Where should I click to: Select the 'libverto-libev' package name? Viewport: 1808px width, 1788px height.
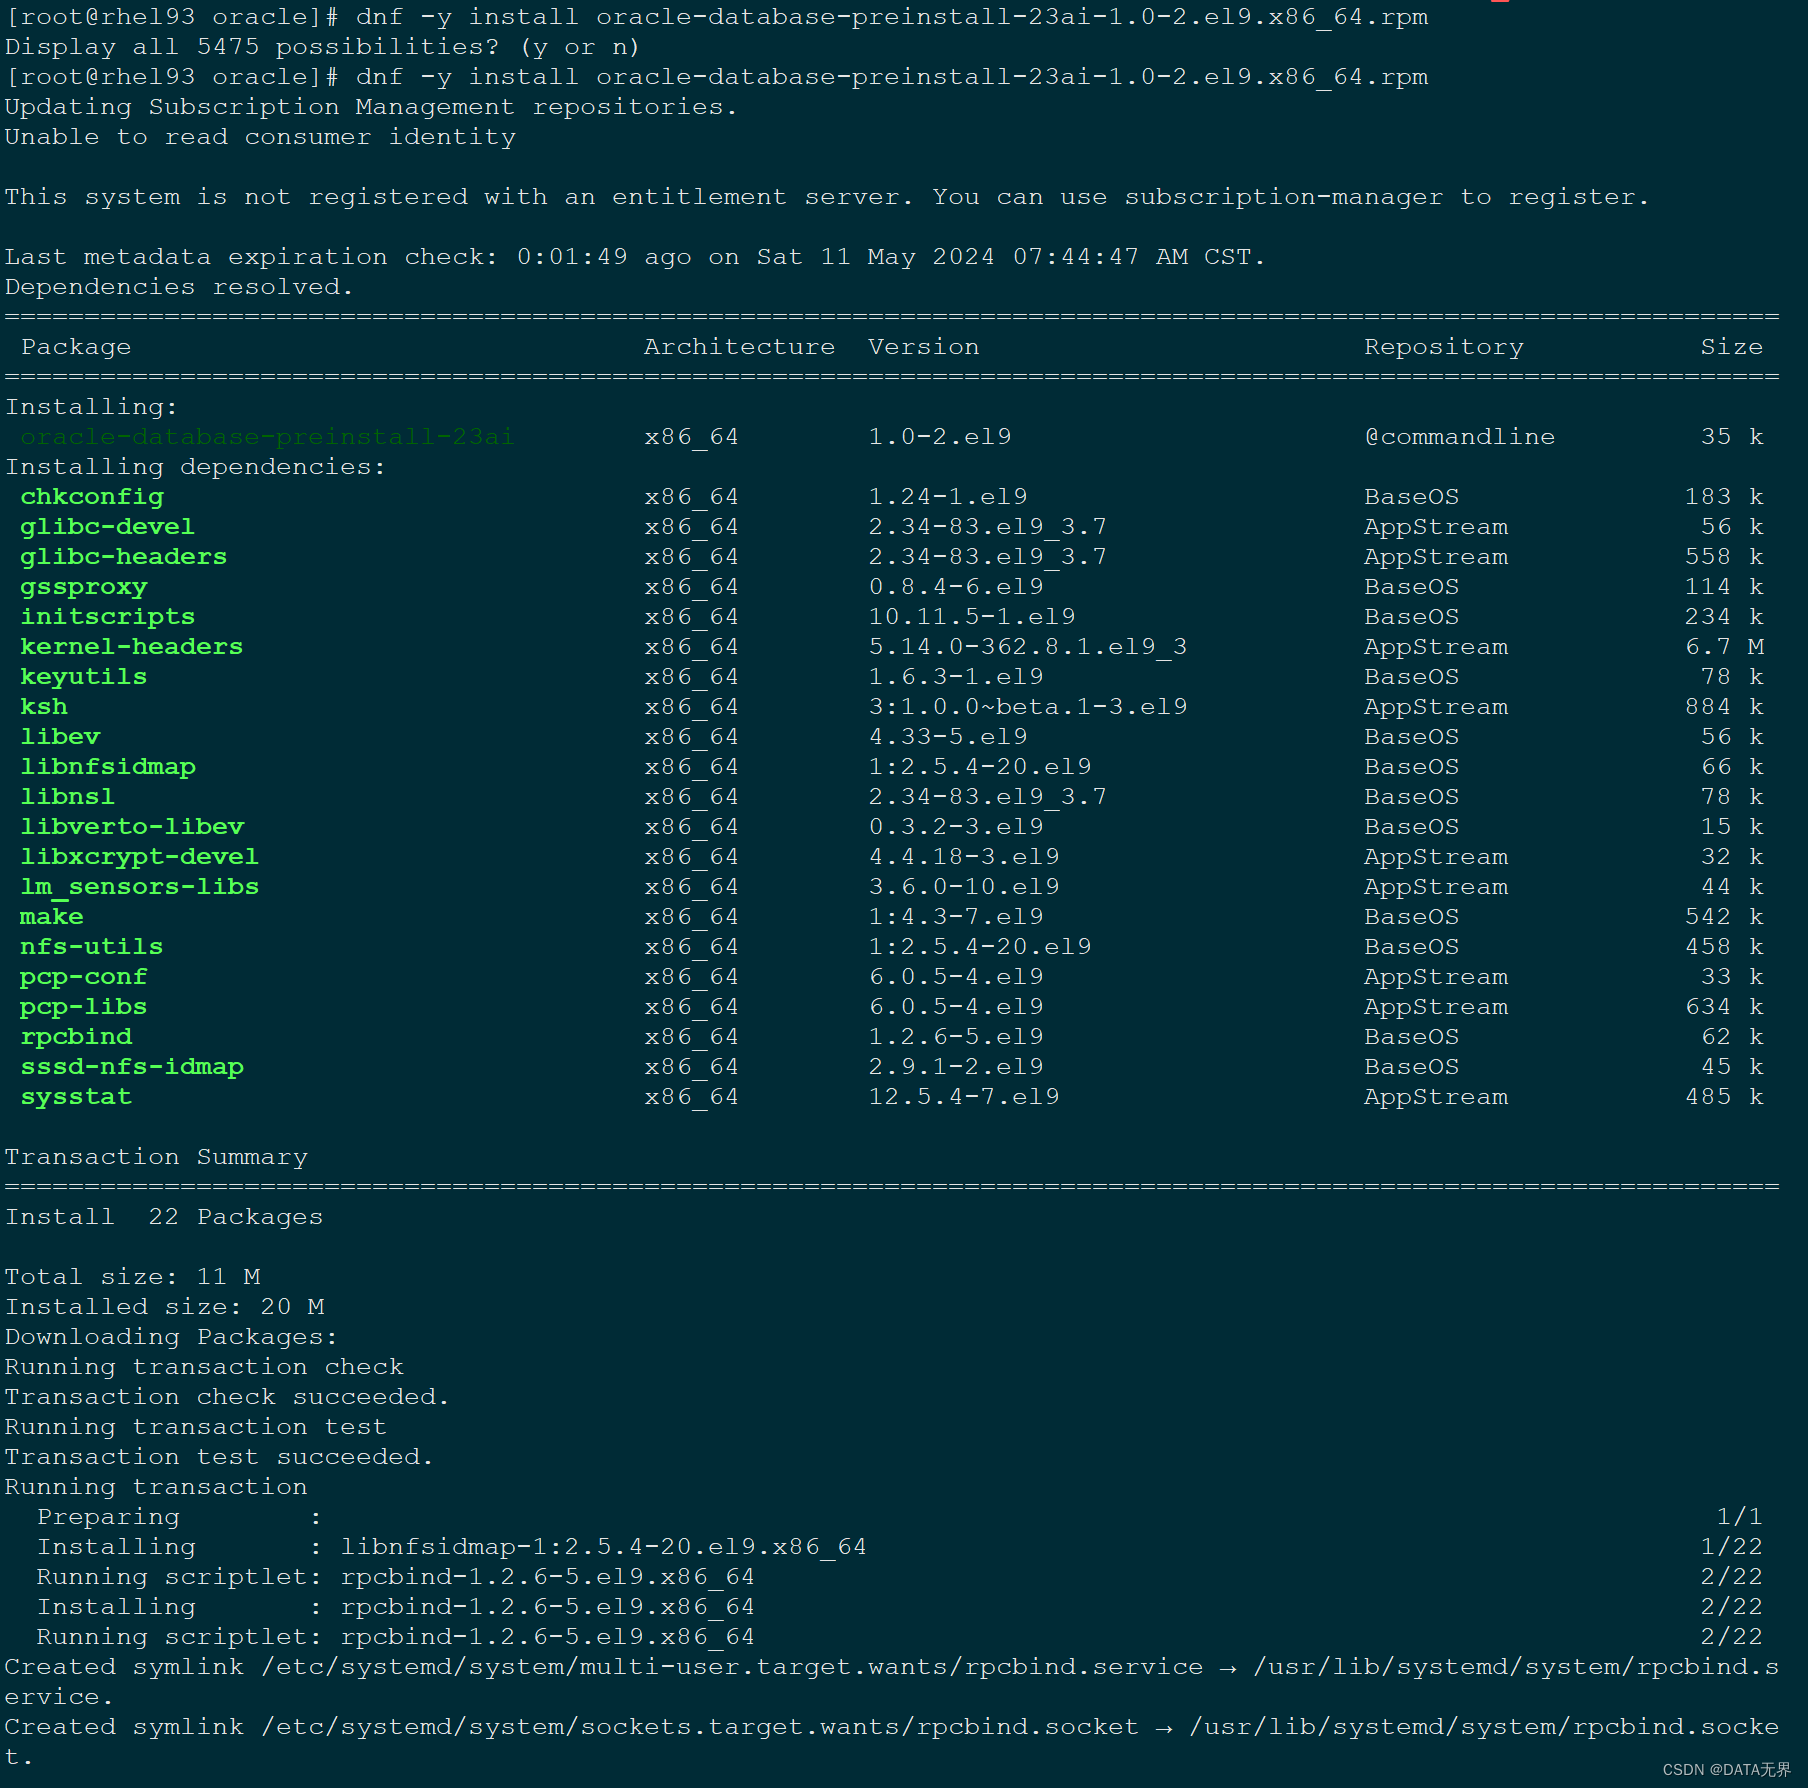click(132, 827)
